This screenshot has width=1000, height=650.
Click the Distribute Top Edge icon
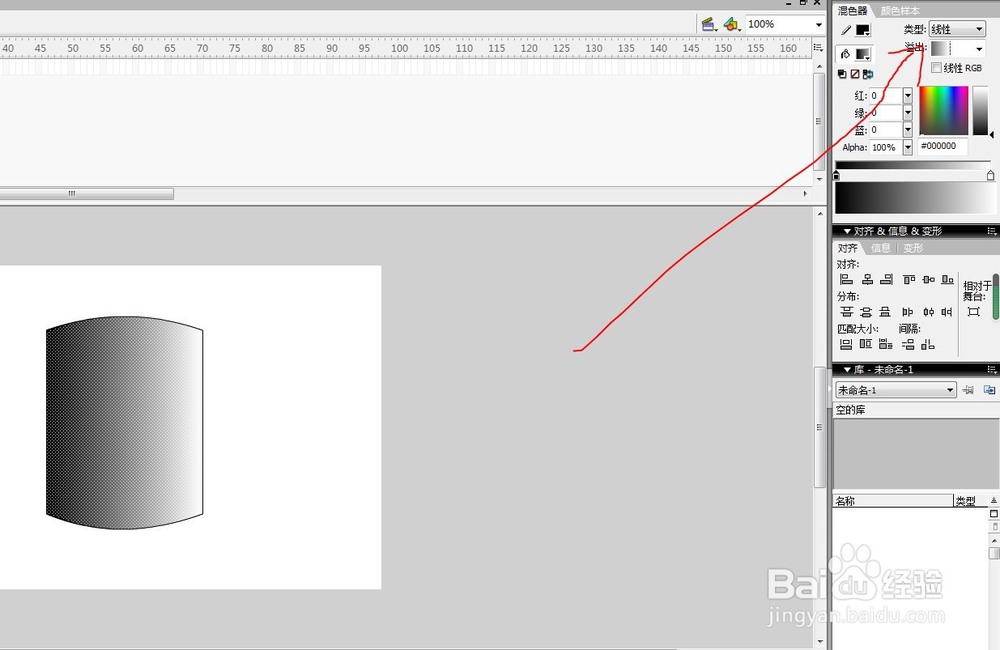pos(846,312)
